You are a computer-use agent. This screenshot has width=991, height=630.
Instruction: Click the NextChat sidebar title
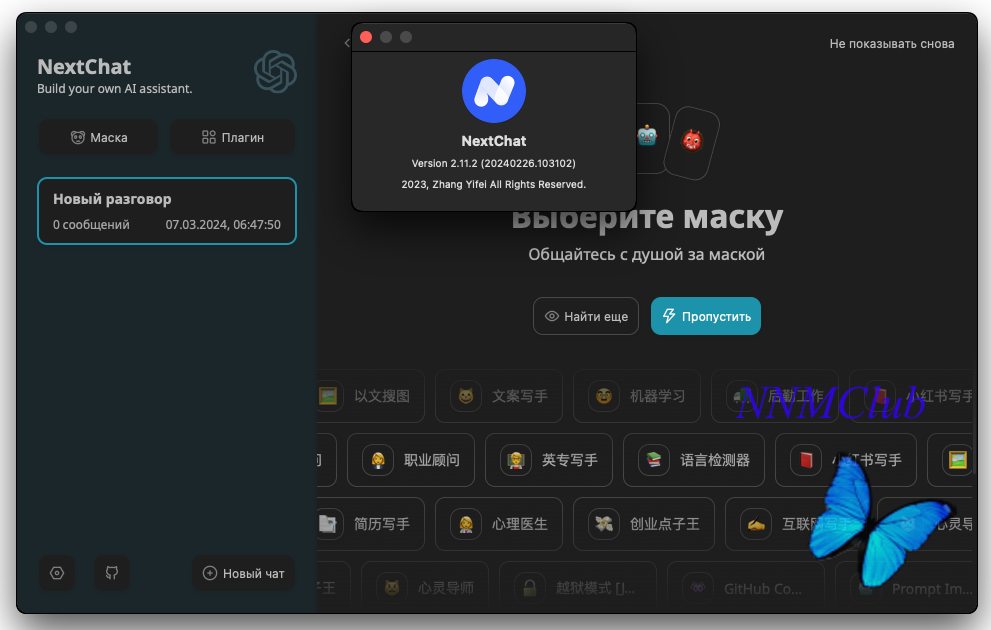pos(84,66)
